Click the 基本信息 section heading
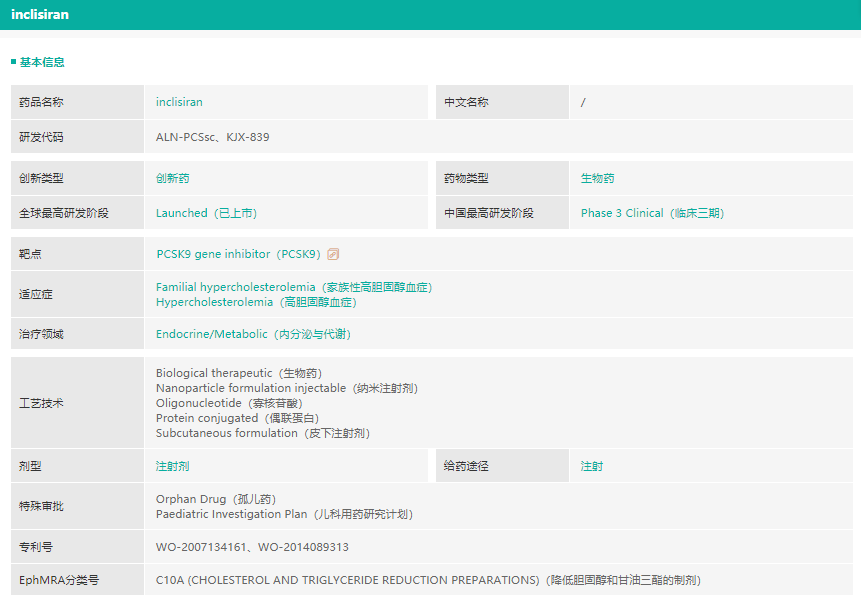 [42, 62]
